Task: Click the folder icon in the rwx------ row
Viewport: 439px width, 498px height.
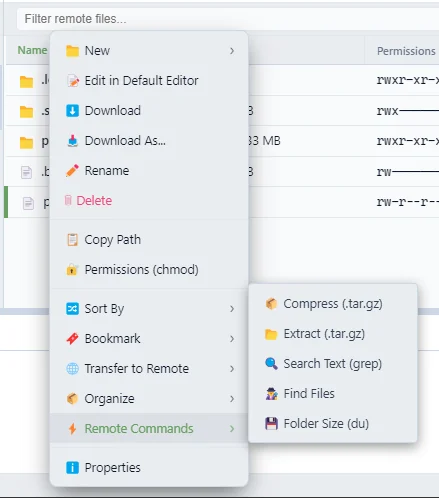Action: point(26,112)
